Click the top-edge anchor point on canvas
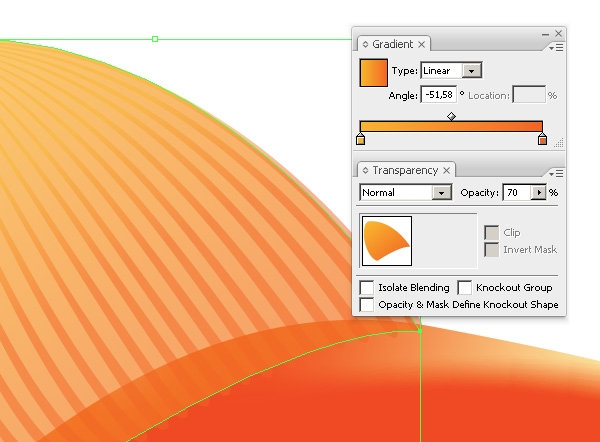Screen dimensions: 600x442 (155, 39)
